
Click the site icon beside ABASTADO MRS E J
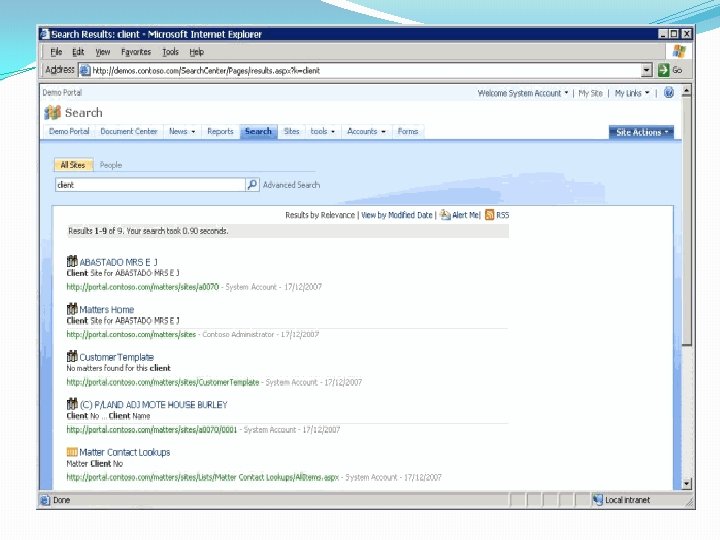[72, 261]
